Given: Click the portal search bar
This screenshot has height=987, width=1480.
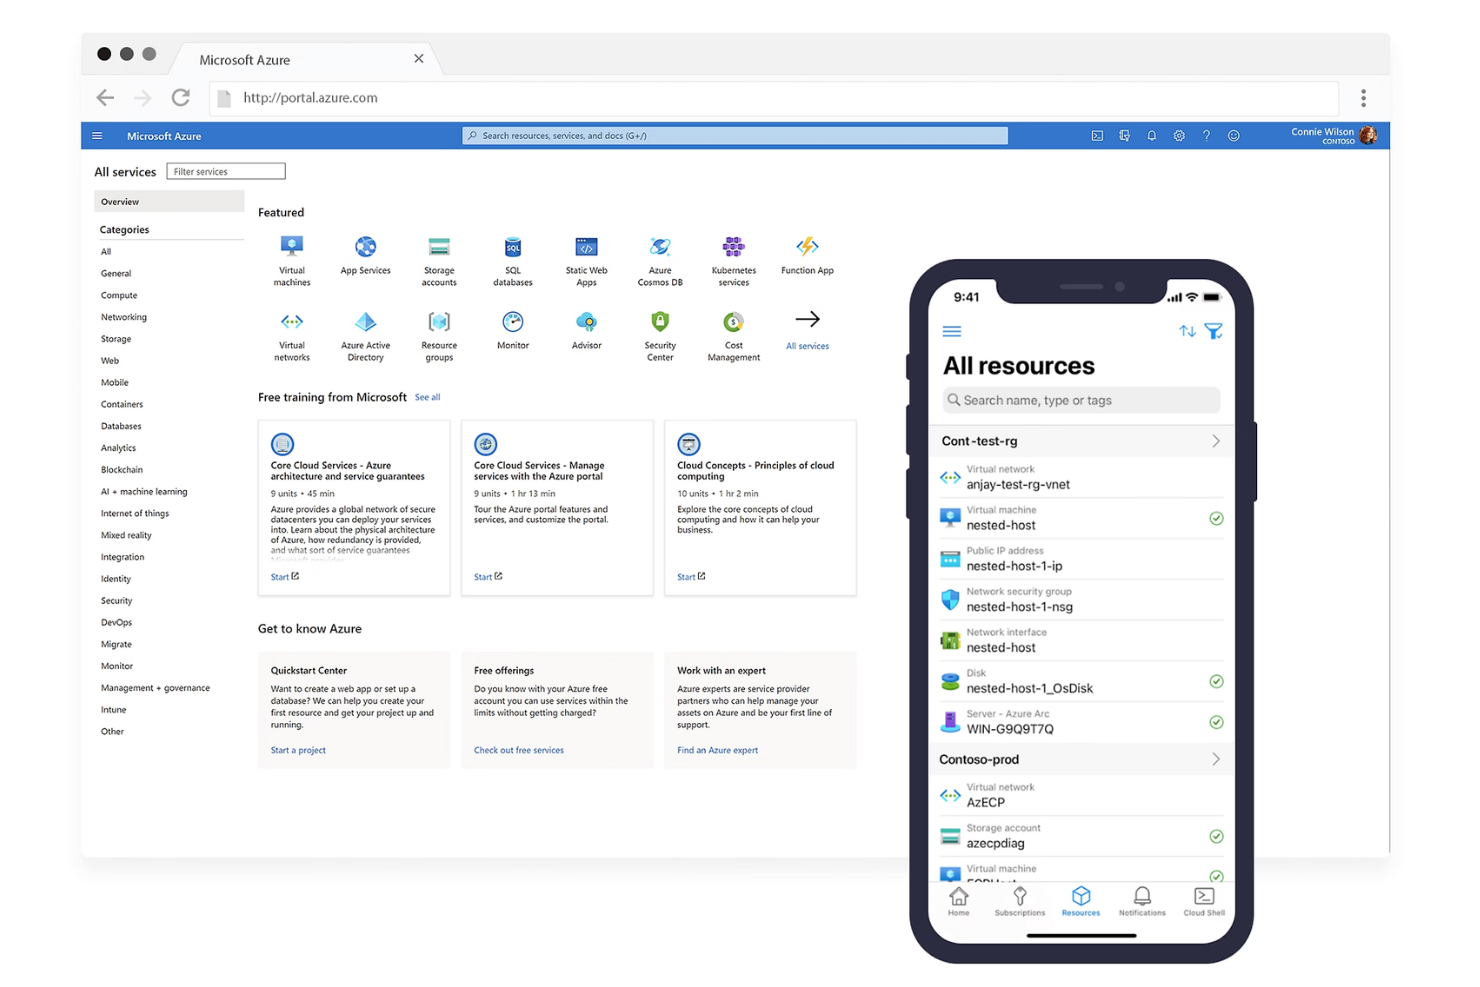Looking at the screenshot, I should point(733,135).
